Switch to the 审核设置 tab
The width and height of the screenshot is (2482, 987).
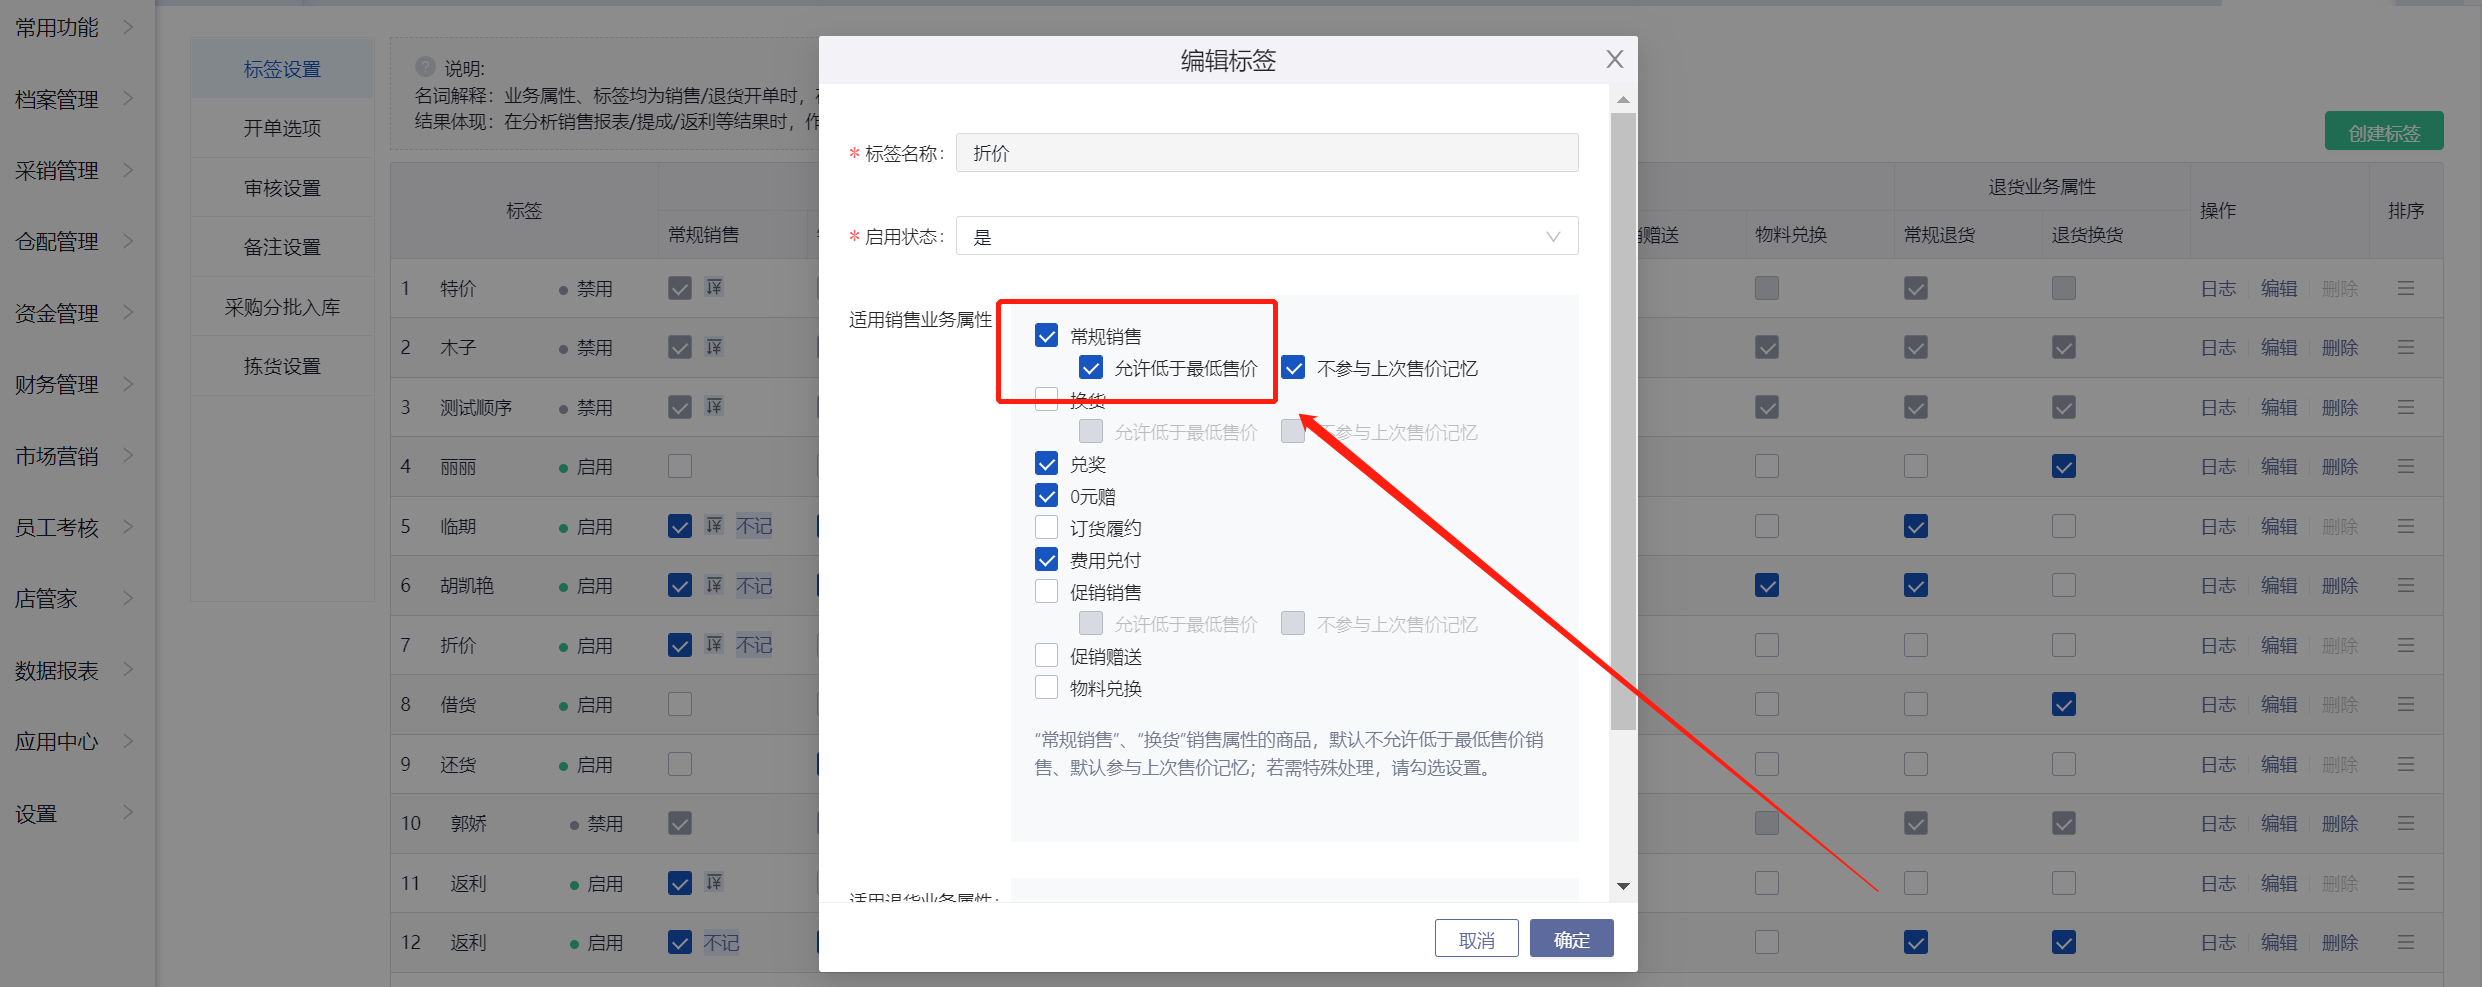(282, 188)
